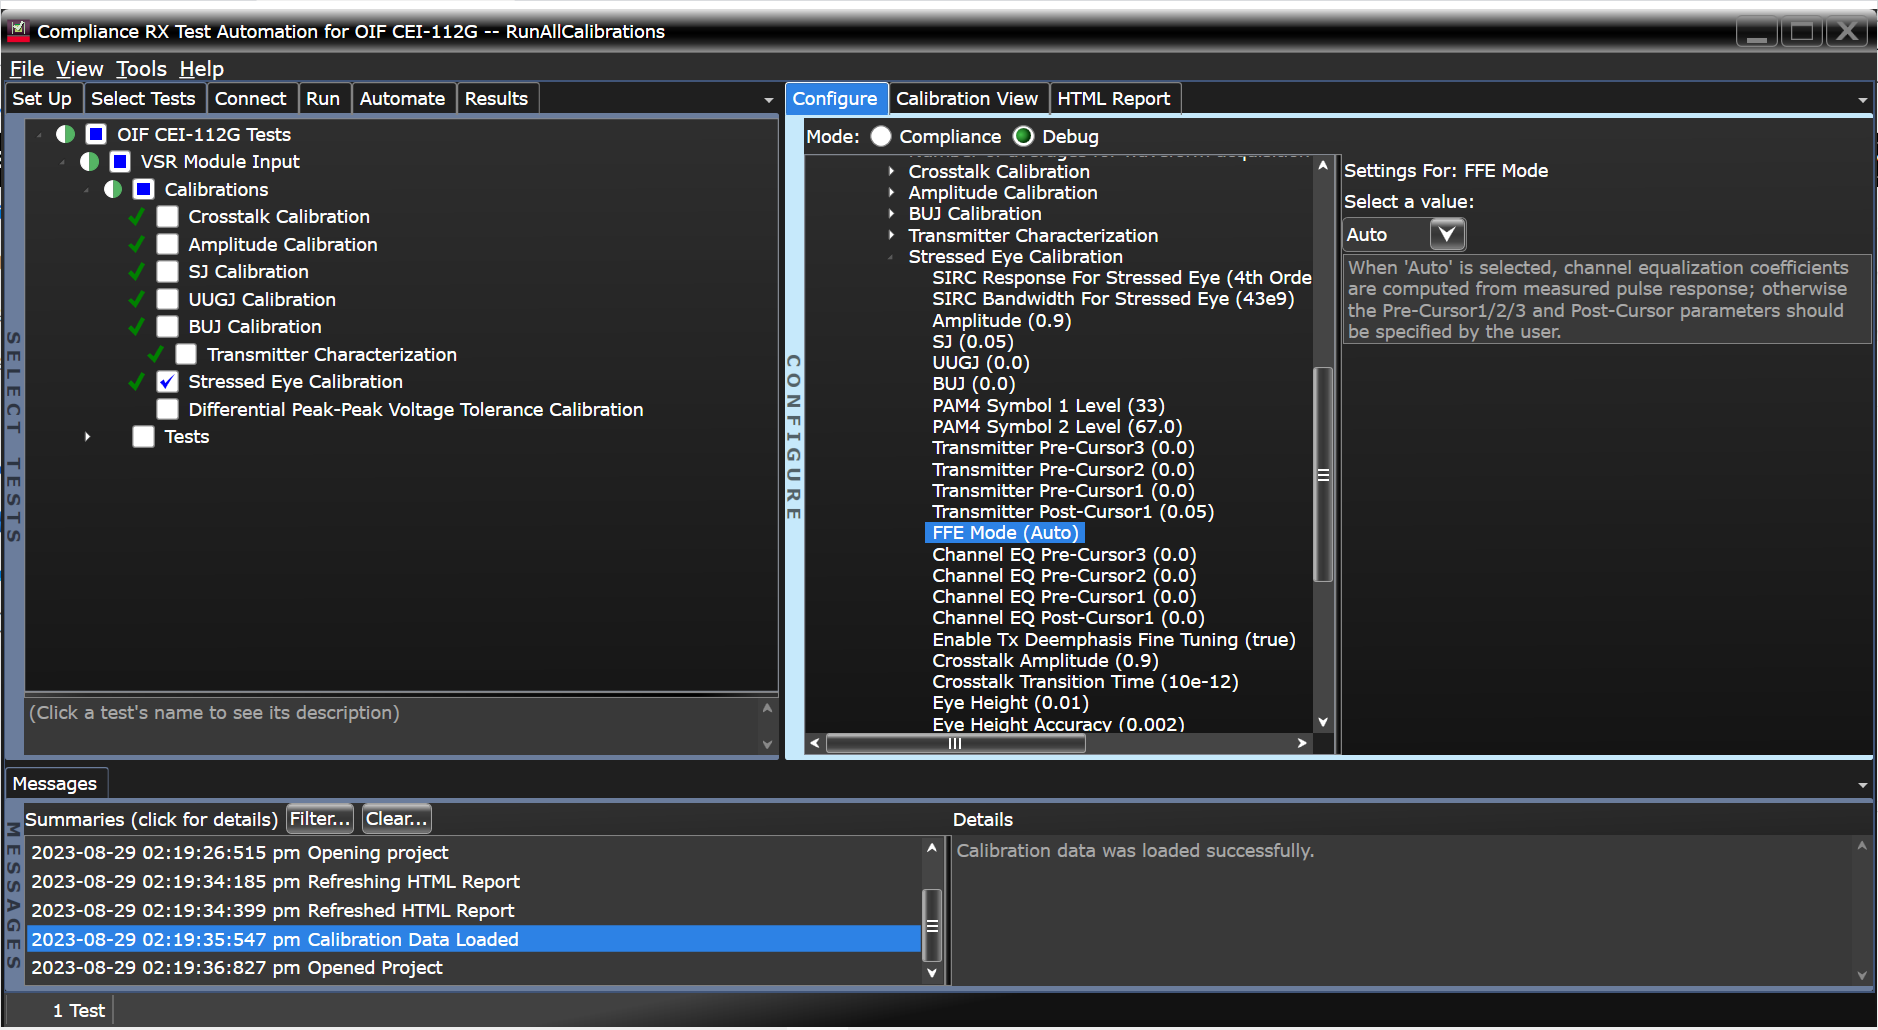Viewport: 1878px width, 1030px height.
Task: Click the status indicator beside OIF CEI-112G Tests
Action: point(66,135)
